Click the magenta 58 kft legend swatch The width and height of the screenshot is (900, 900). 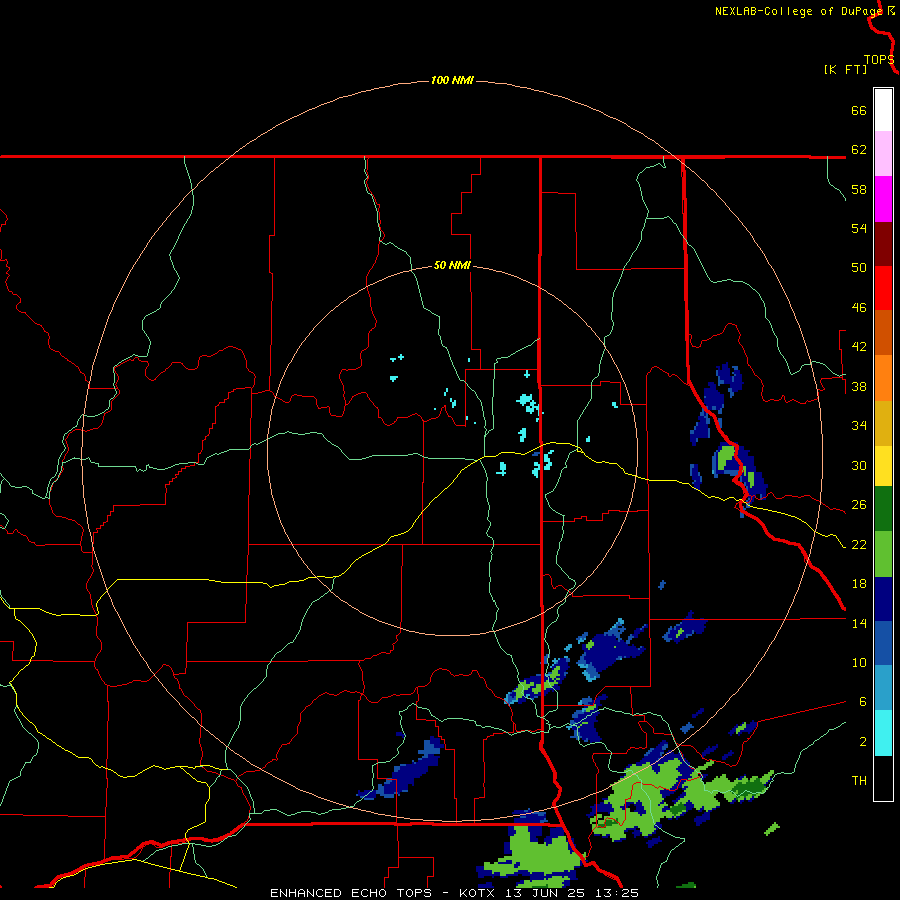coord(883,199)
